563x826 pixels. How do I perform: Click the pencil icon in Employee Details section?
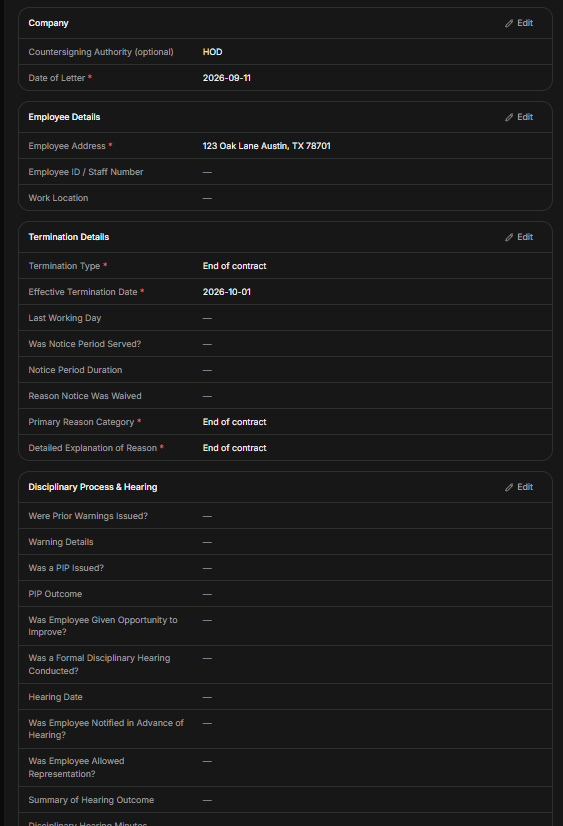[509, 117]
